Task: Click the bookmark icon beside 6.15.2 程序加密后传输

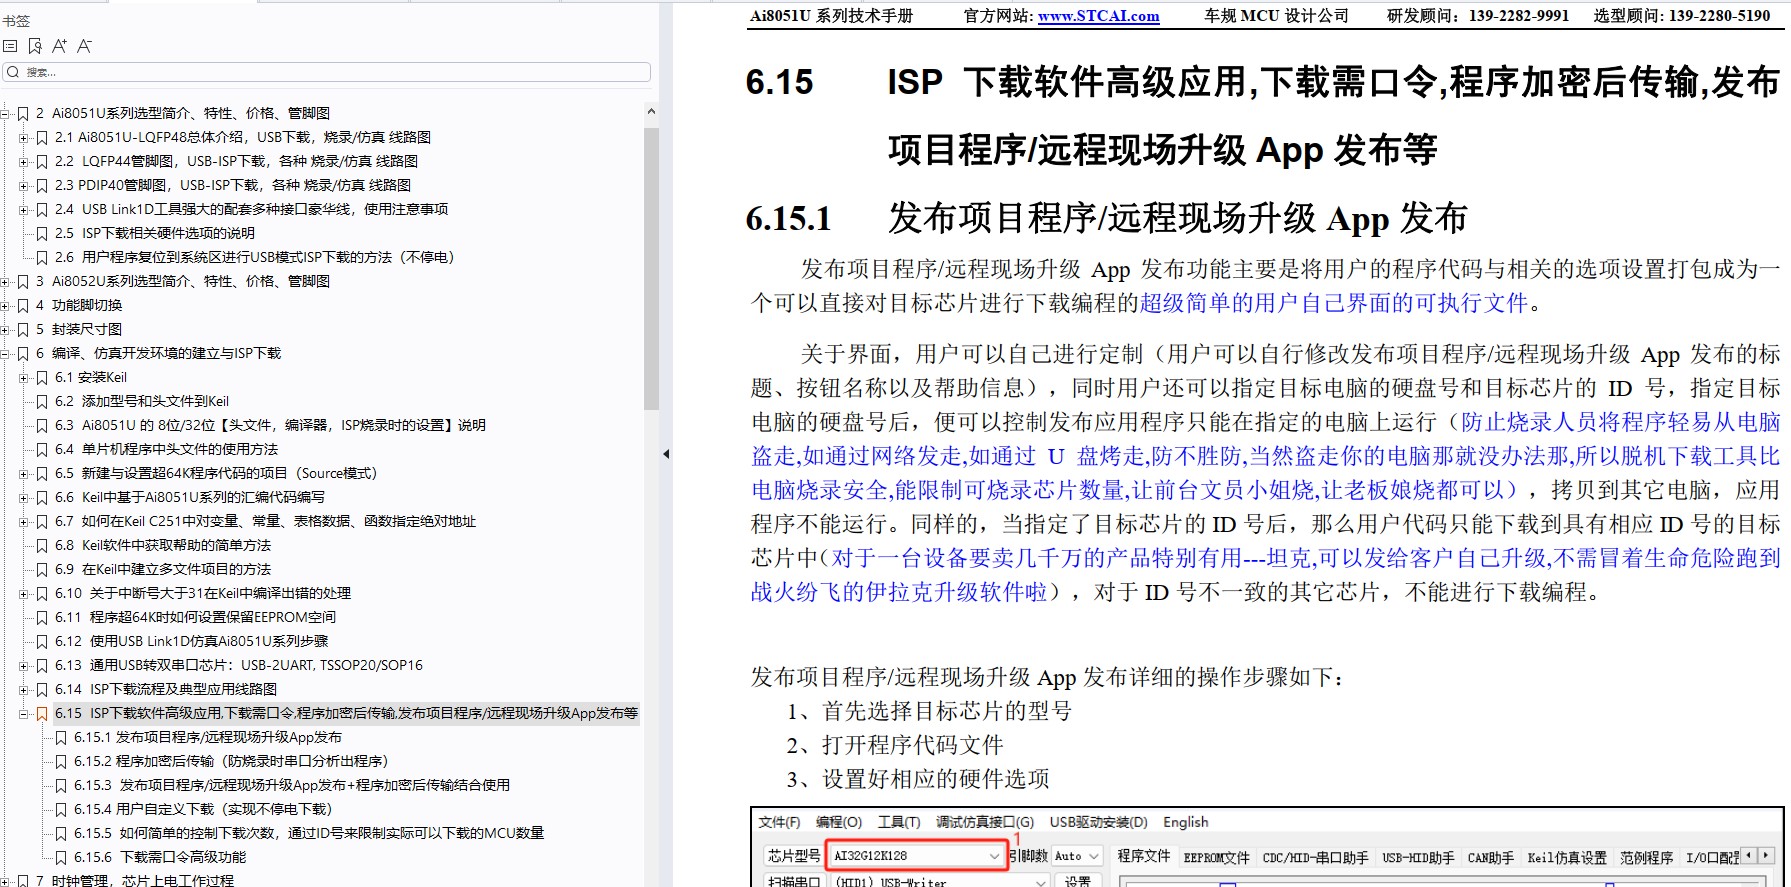Action: (61, 761)
